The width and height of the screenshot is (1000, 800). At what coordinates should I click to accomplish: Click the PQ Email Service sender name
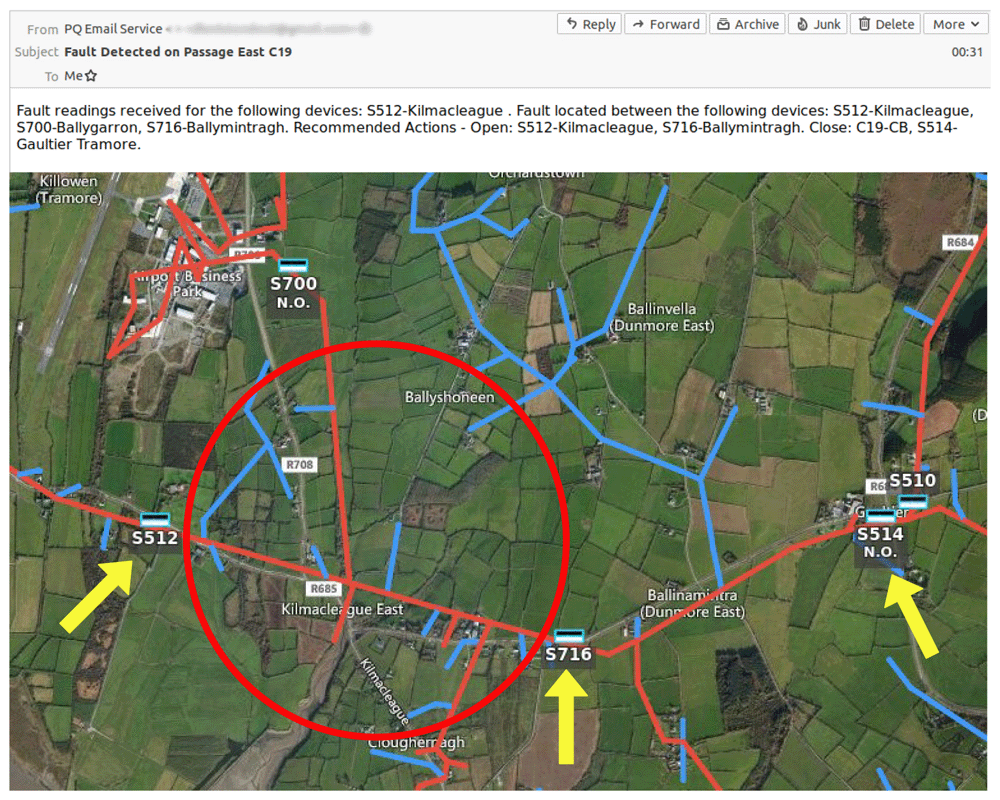[113, 29]
